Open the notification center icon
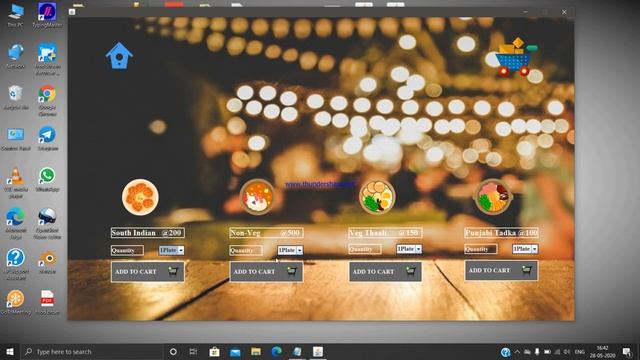 [x=627, y=351]
